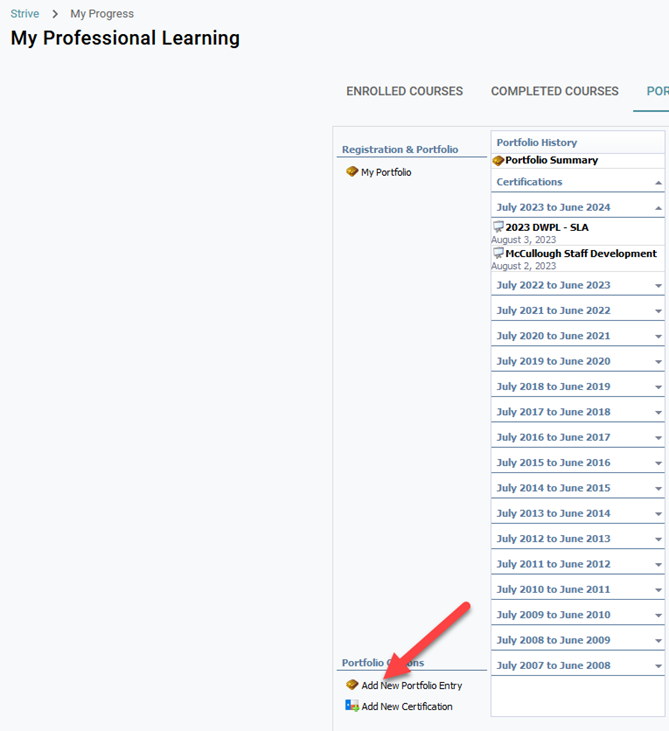Collapse the Certifications section arrow
669x731 pixels.
(x=658, y=183)
